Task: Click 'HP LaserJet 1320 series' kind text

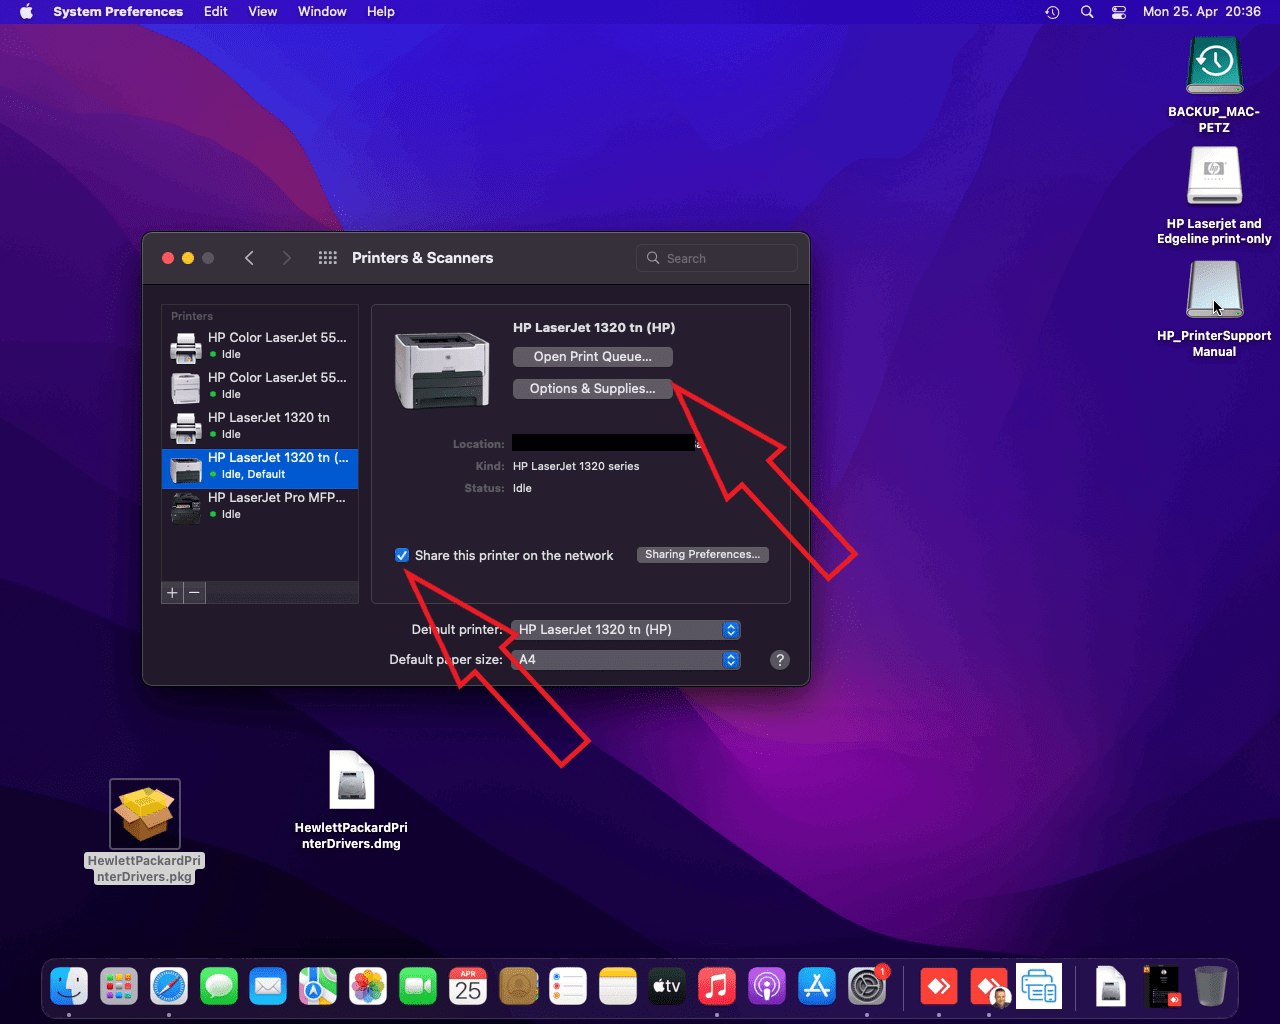Action: [576, 466]
